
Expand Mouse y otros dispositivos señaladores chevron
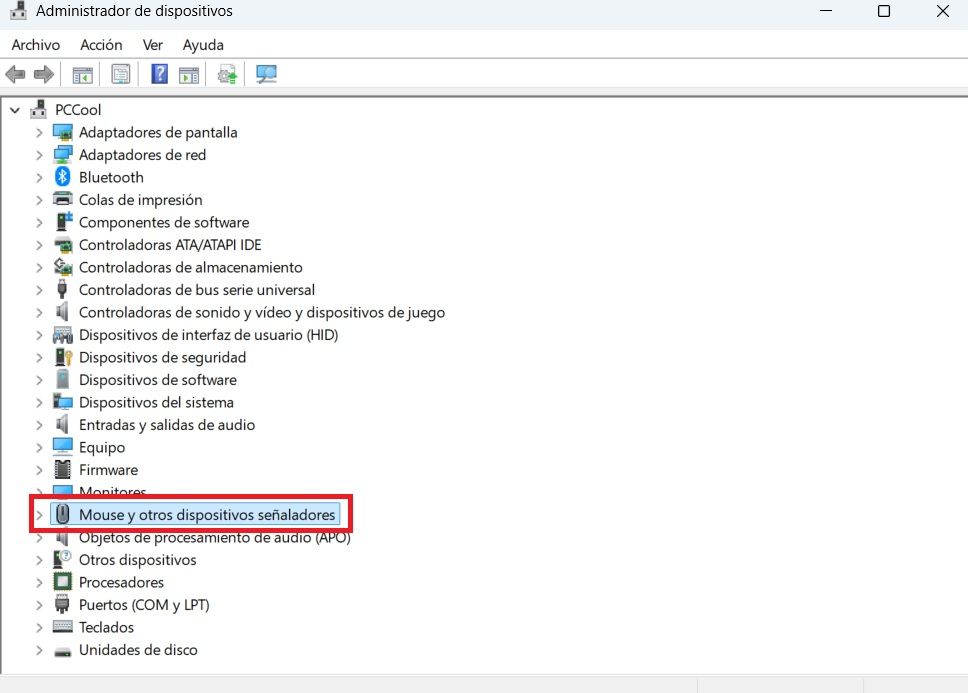[x=39, y=515]
